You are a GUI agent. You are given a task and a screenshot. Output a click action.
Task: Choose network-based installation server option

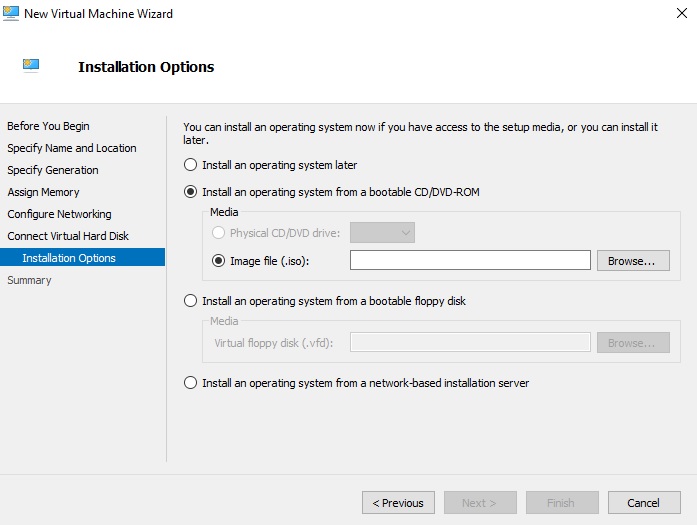click(x=190, y=383)
